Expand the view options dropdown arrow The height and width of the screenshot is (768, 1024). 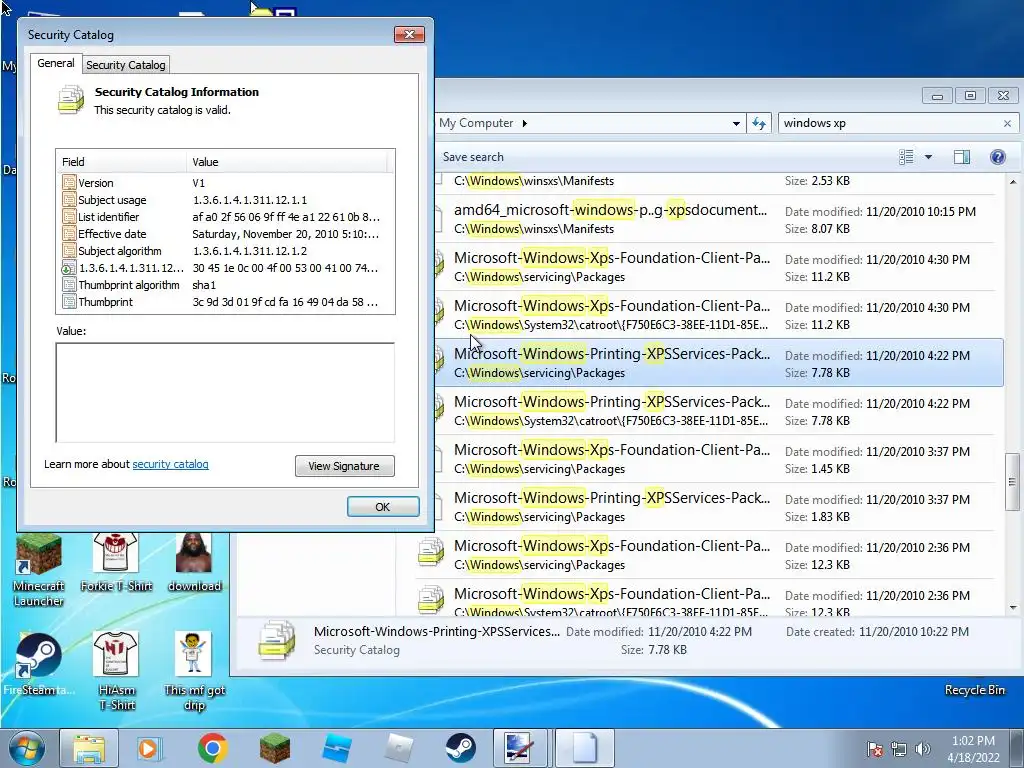pos(928,157)
